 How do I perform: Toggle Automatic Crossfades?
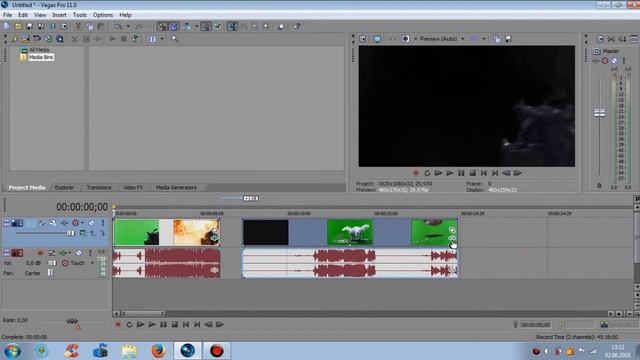tap(173, 27)
